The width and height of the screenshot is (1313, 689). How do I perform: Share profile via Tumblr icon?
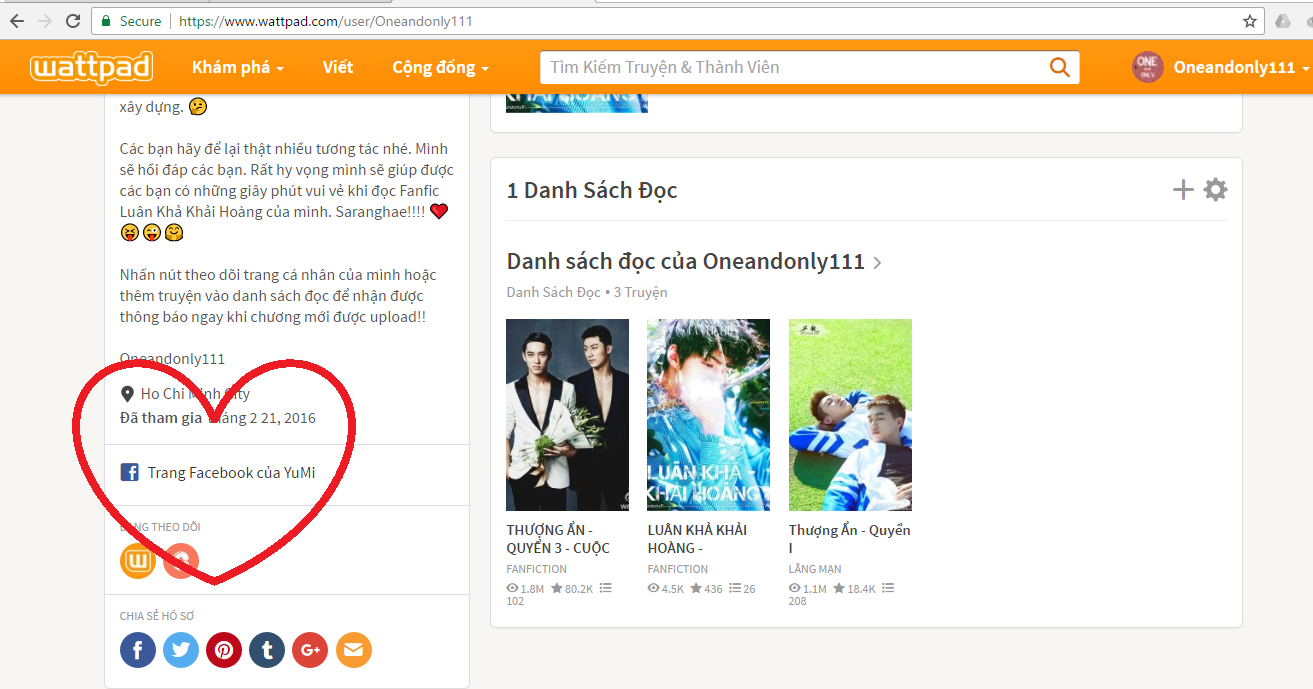267,650
